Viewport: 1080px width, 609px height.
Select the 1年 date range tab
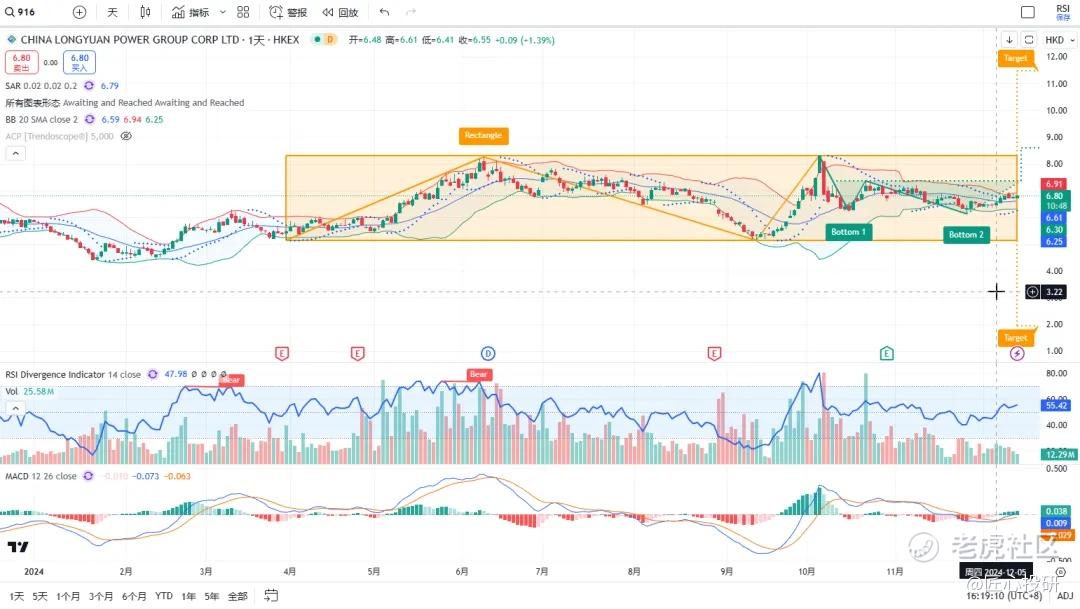(188, 596)
